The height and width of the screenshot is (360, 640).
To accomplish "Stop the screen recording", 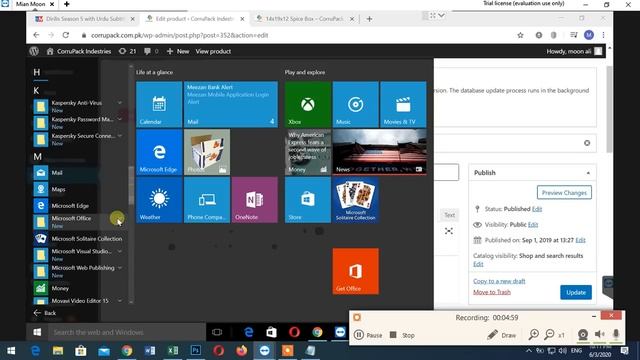I will pyautogui.click(x=402, y=335).
